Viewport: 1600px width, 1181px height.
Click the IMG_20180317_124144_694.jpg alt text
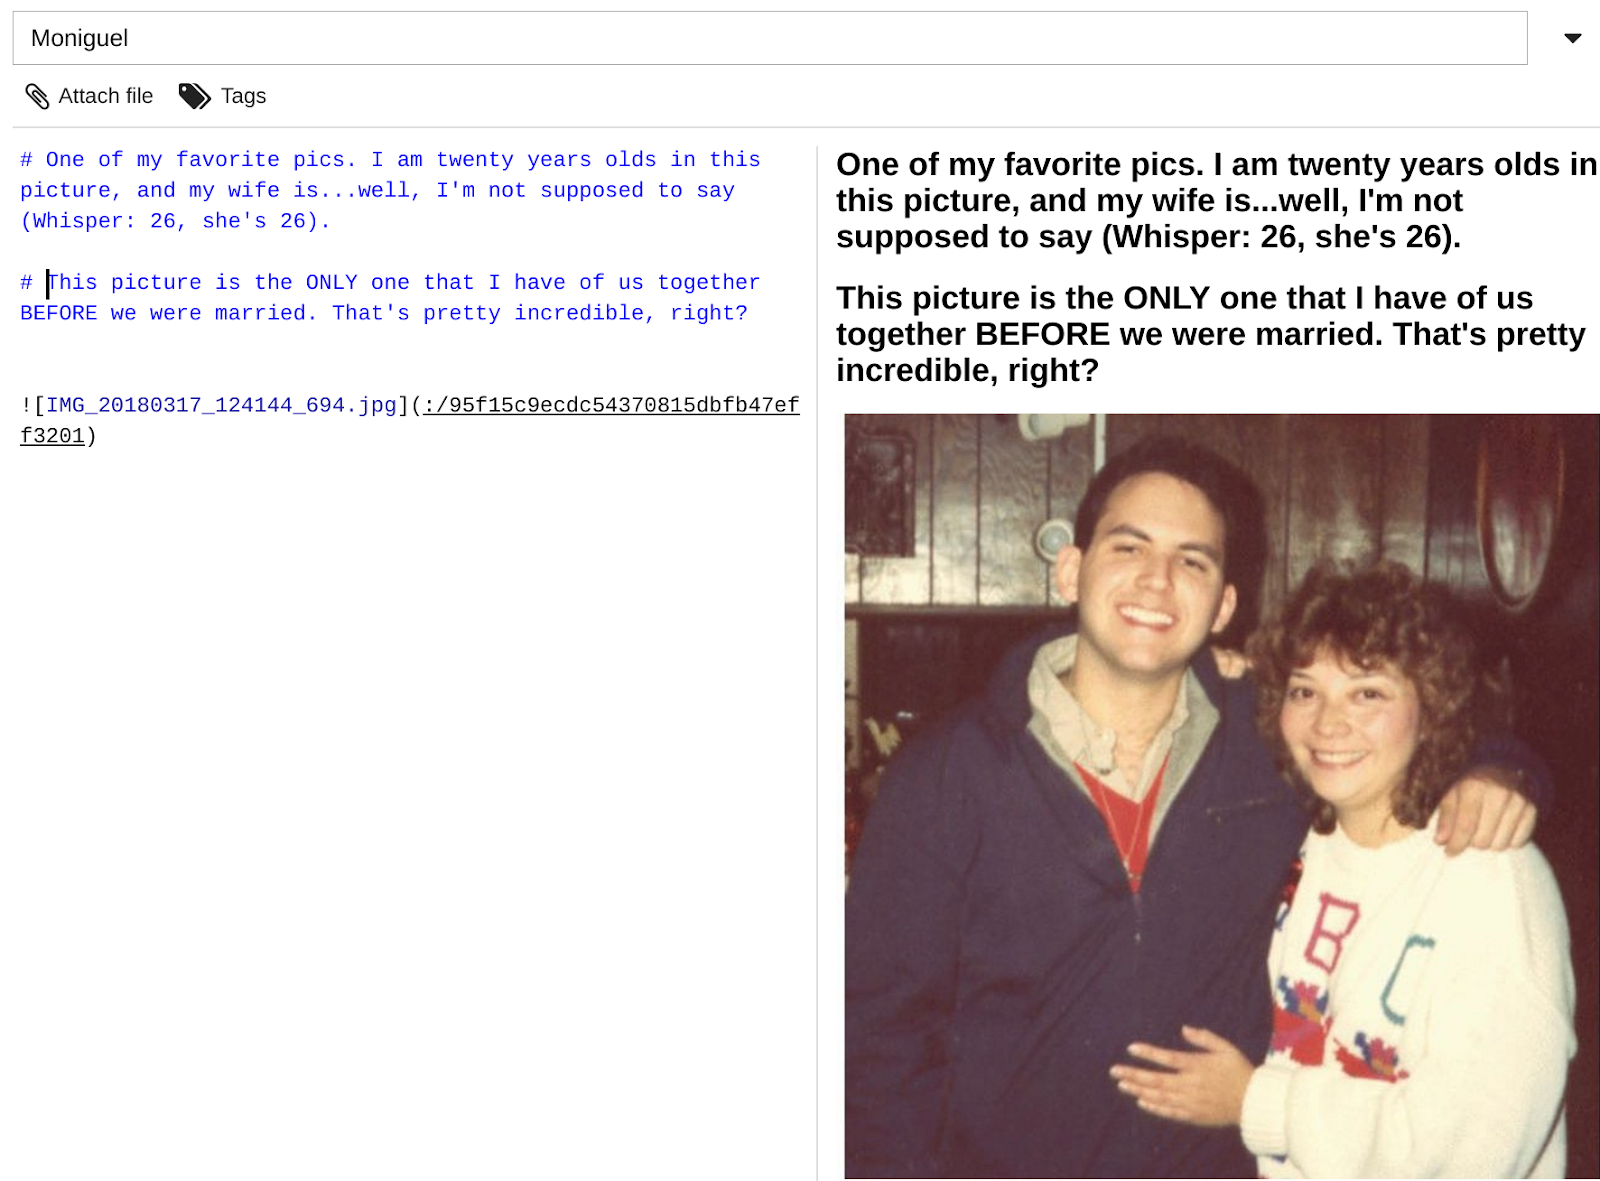221,405
